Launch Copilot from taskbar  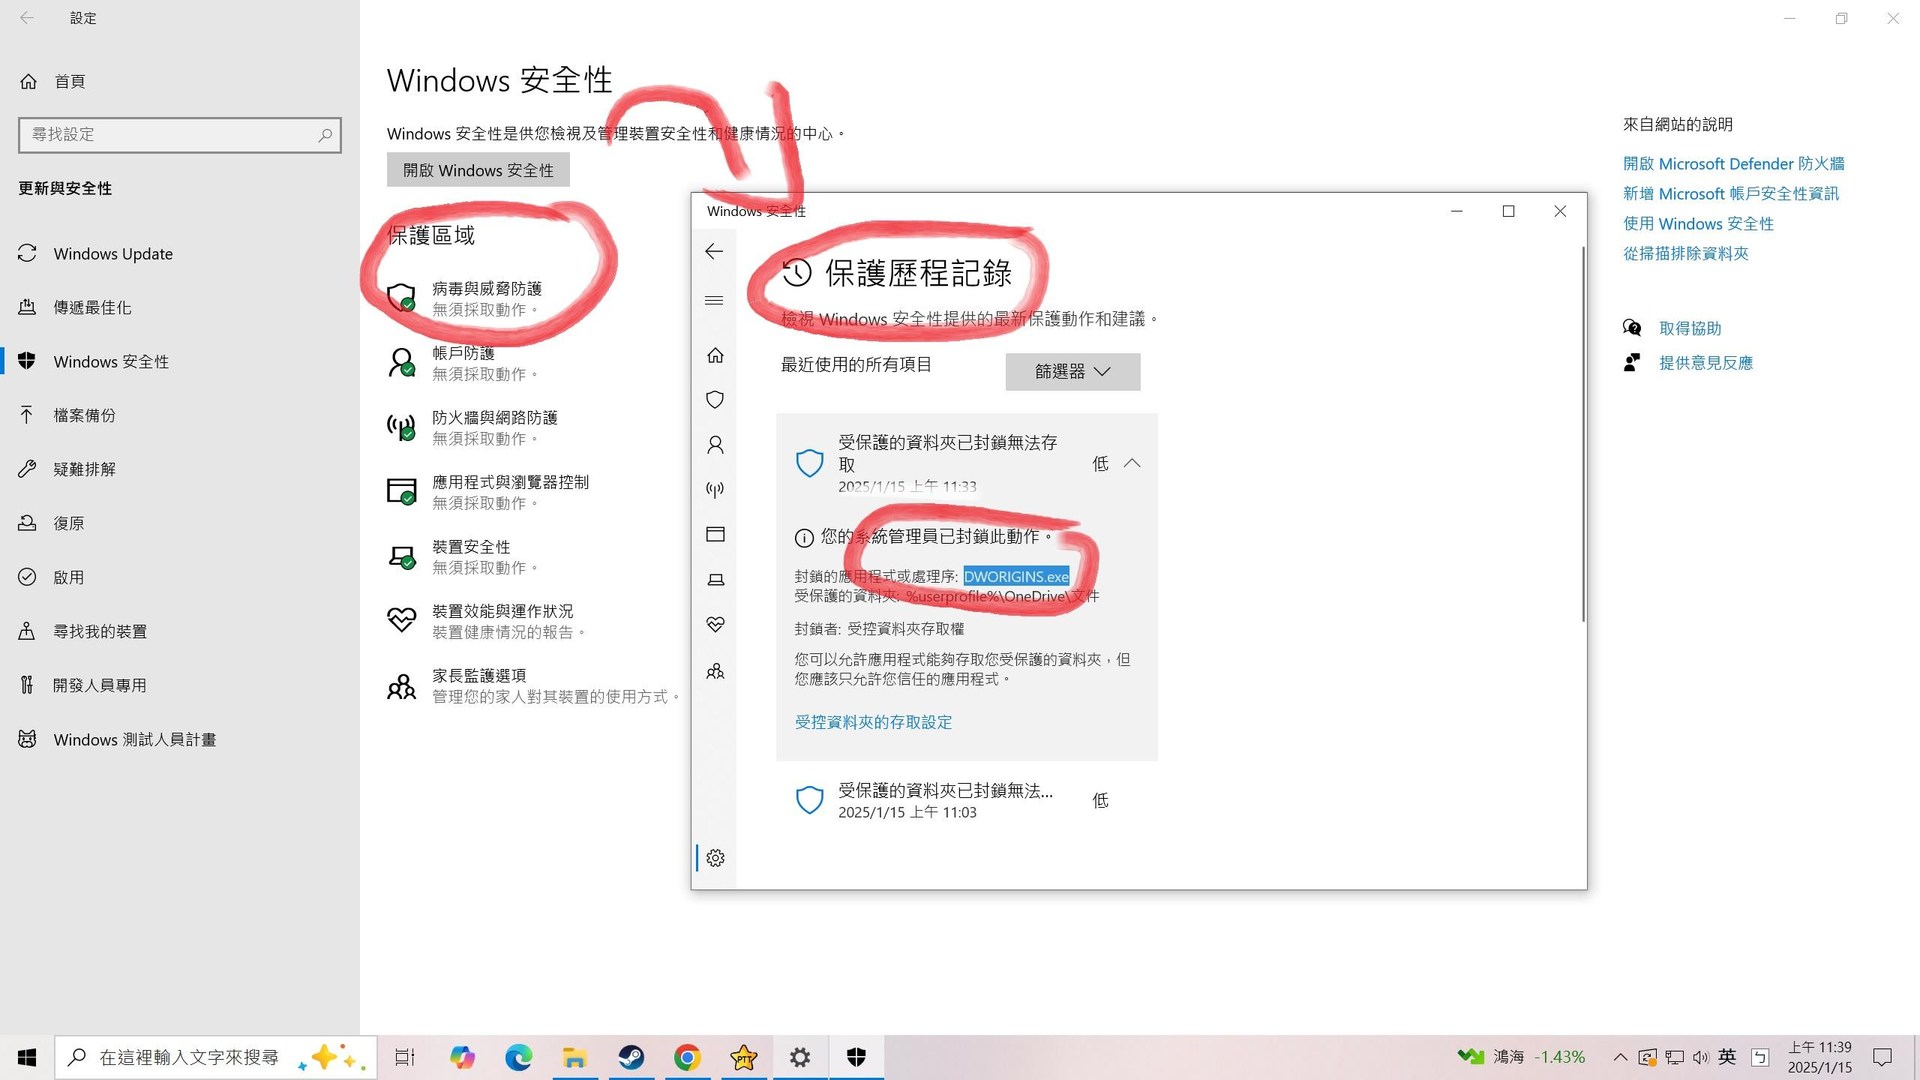(x=462, y=1057)
